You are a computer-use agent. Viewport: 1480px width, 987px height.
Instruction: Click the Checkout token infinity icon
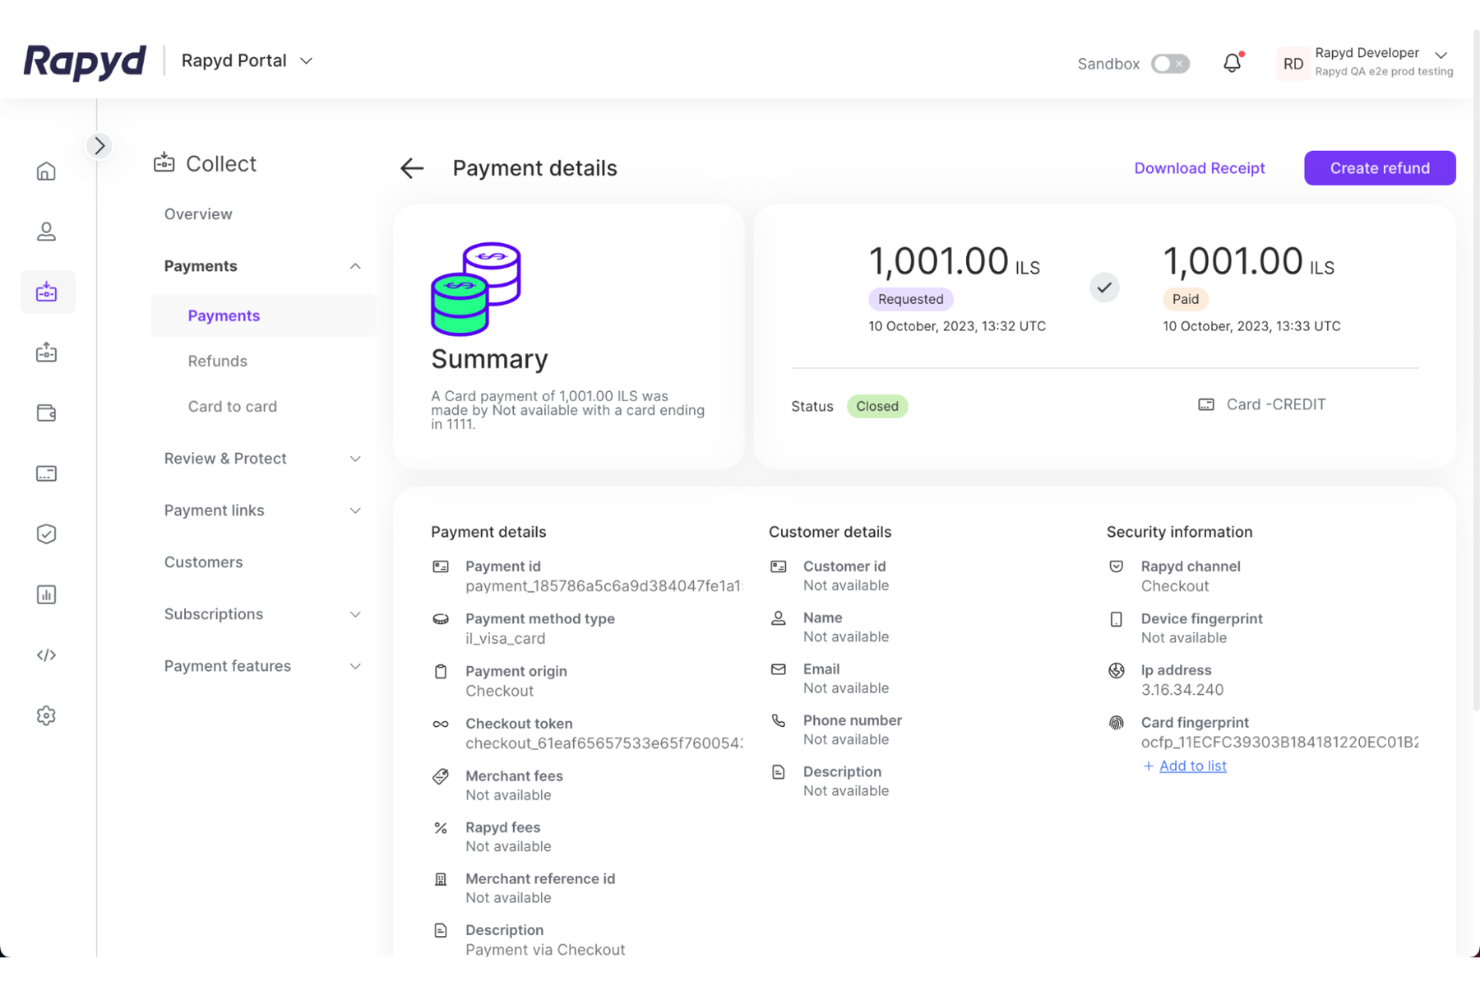tap(440, 724)
